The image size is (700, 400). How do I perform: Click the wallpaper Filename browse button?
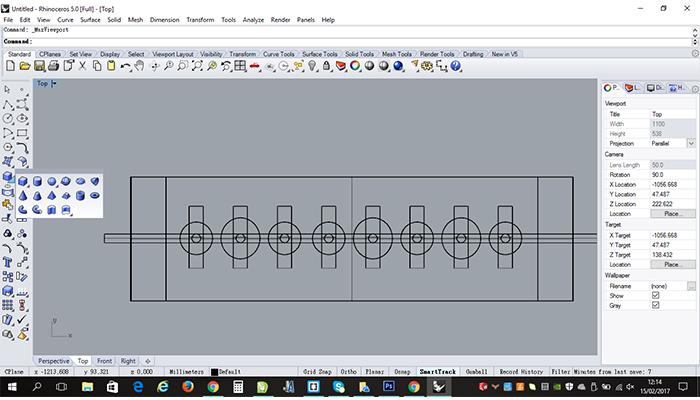click(x=691, y=286)
